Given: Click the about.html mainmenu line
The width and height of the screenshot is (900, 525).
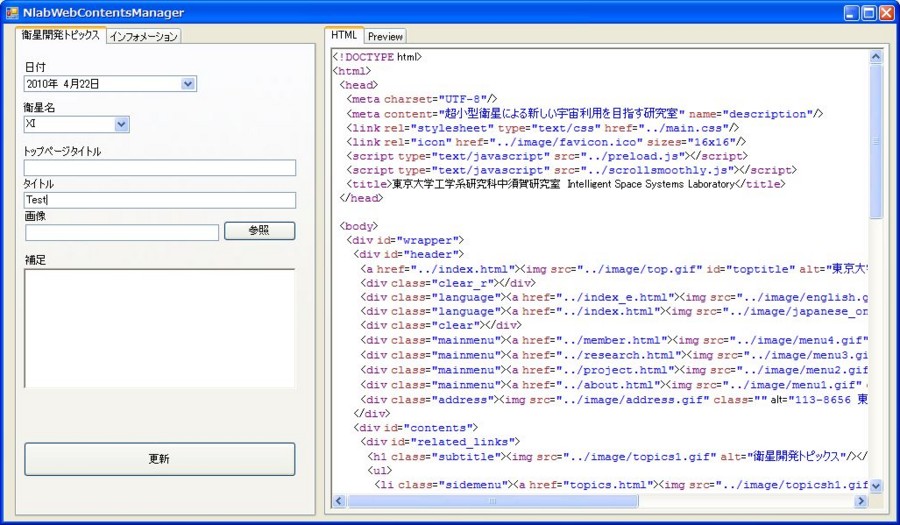Looking at the screenshot, I should pos(614,385).
